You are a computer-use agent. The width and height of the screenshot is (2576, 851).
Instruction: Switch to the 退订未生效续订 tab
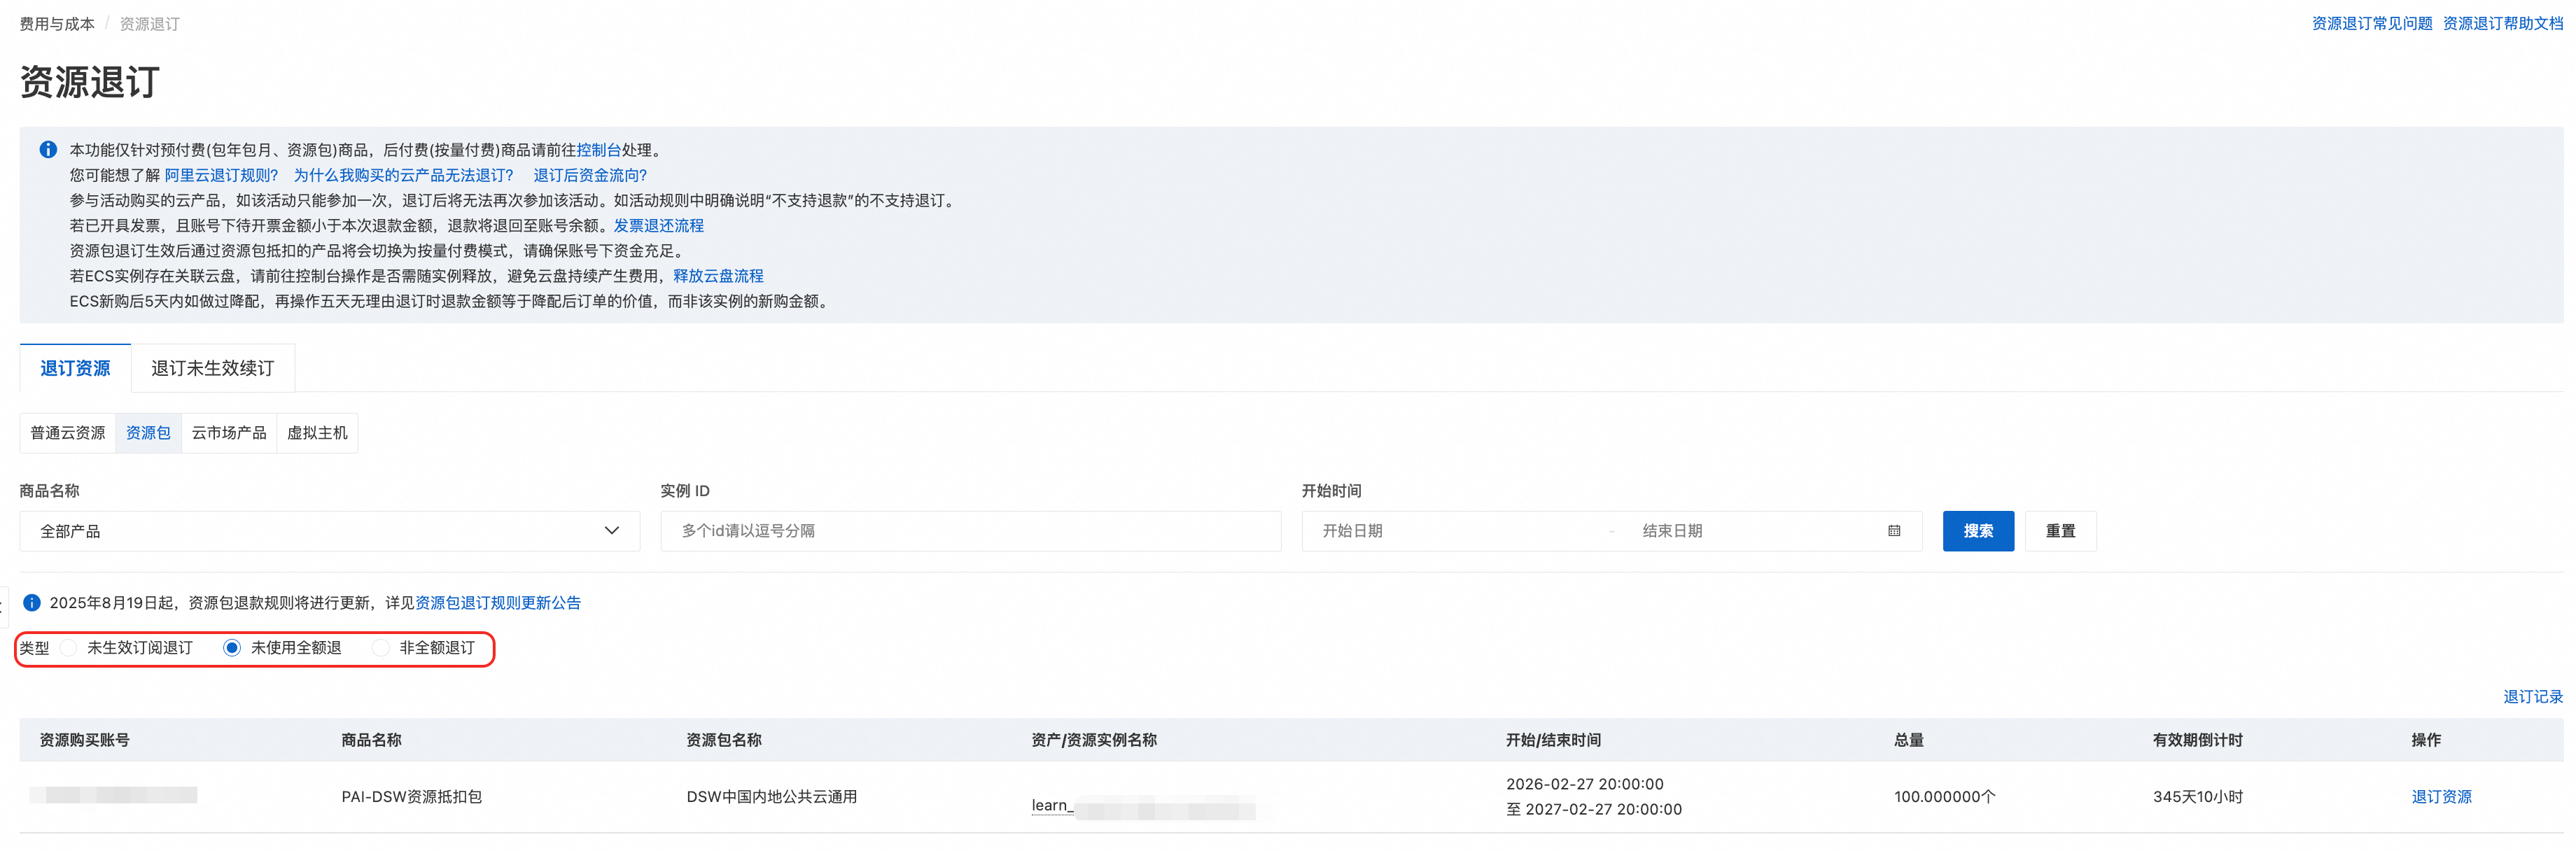pos(212,368)
